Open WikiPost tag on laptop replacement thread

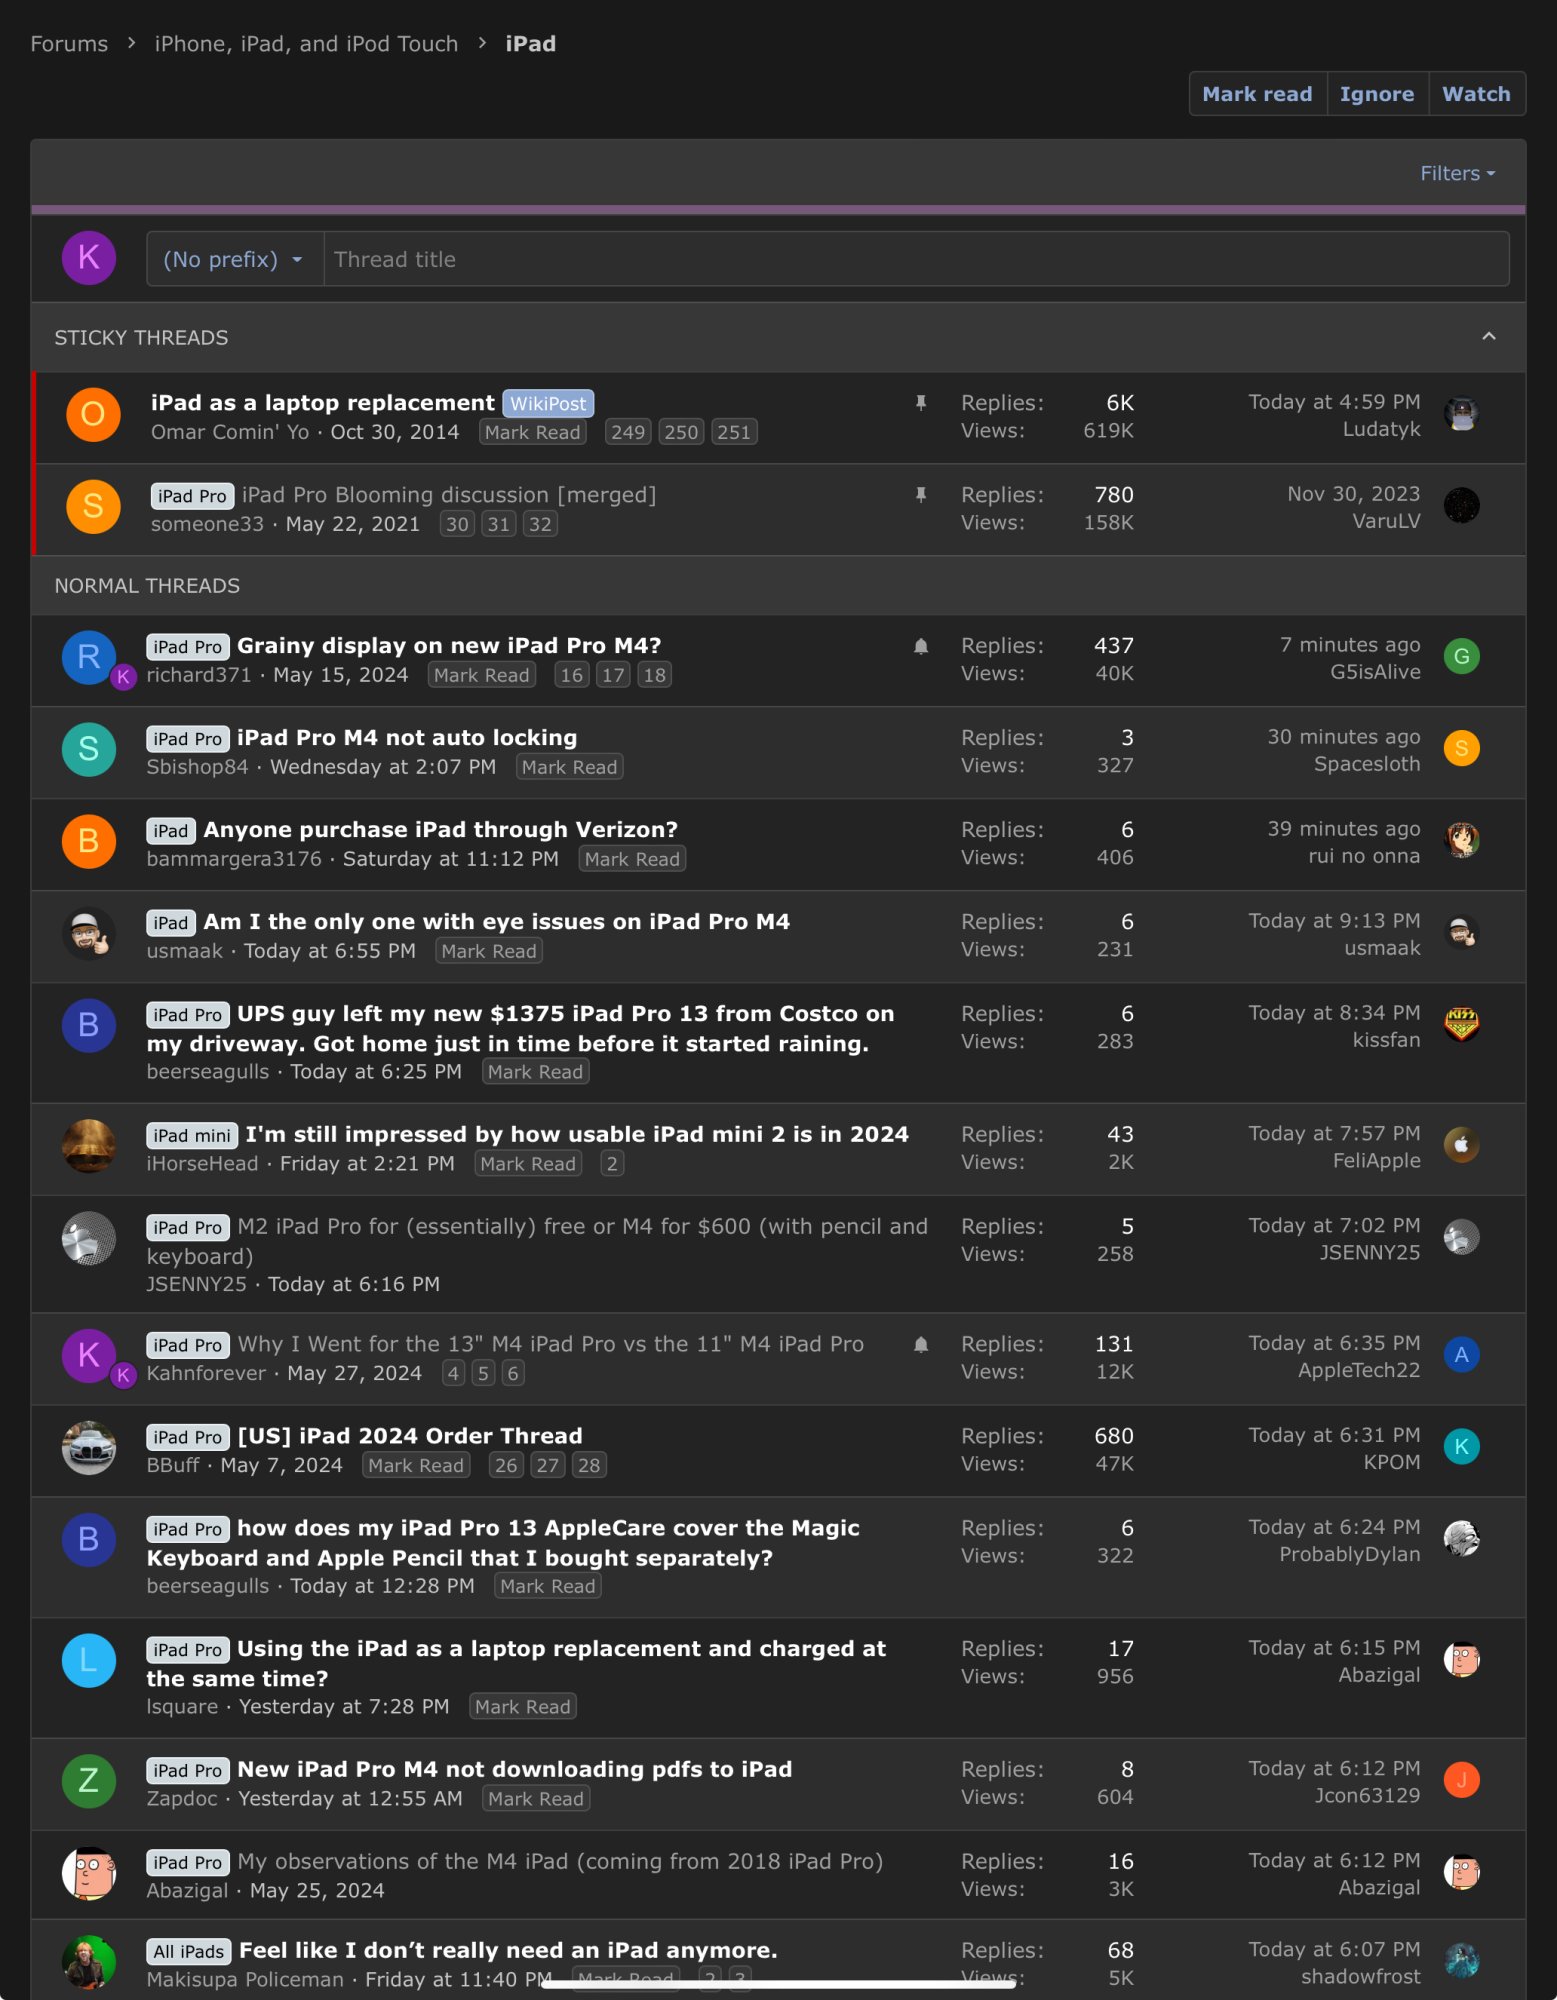pos(548,404)
